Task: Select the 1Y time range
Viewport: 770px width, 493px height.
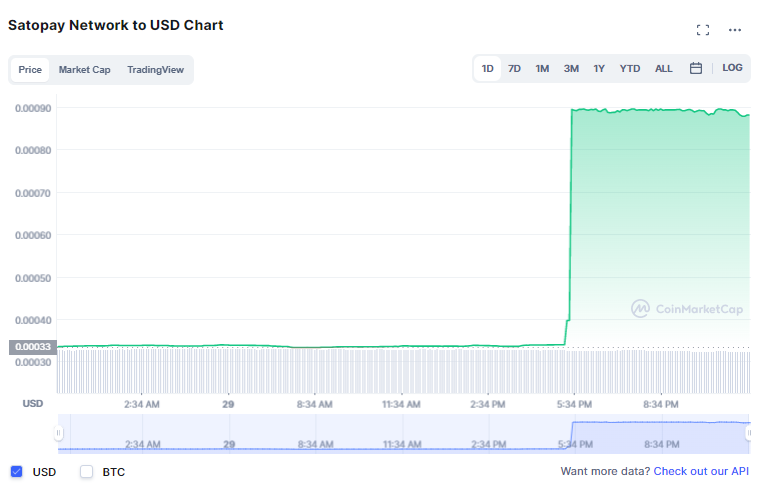Action: click(599, 69)
